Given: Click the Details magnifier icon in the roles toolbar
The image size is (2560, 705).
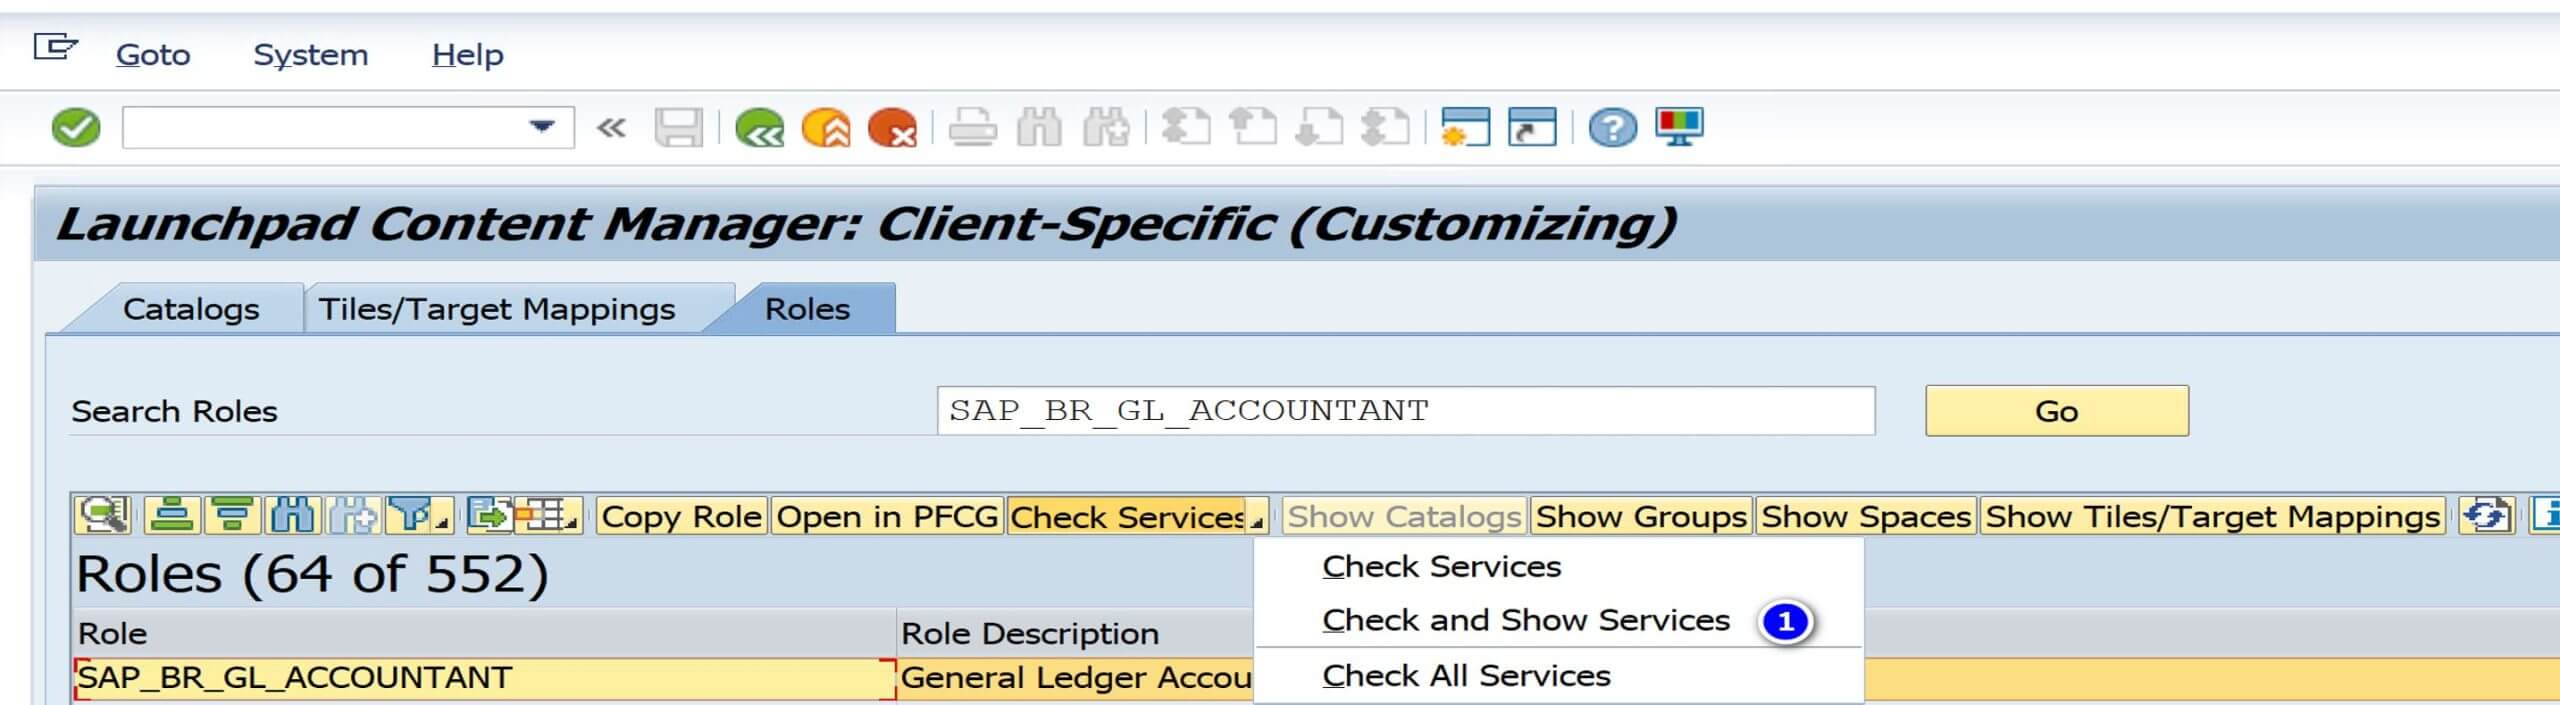Looking at the screenshot, I should tap(103, 516).
